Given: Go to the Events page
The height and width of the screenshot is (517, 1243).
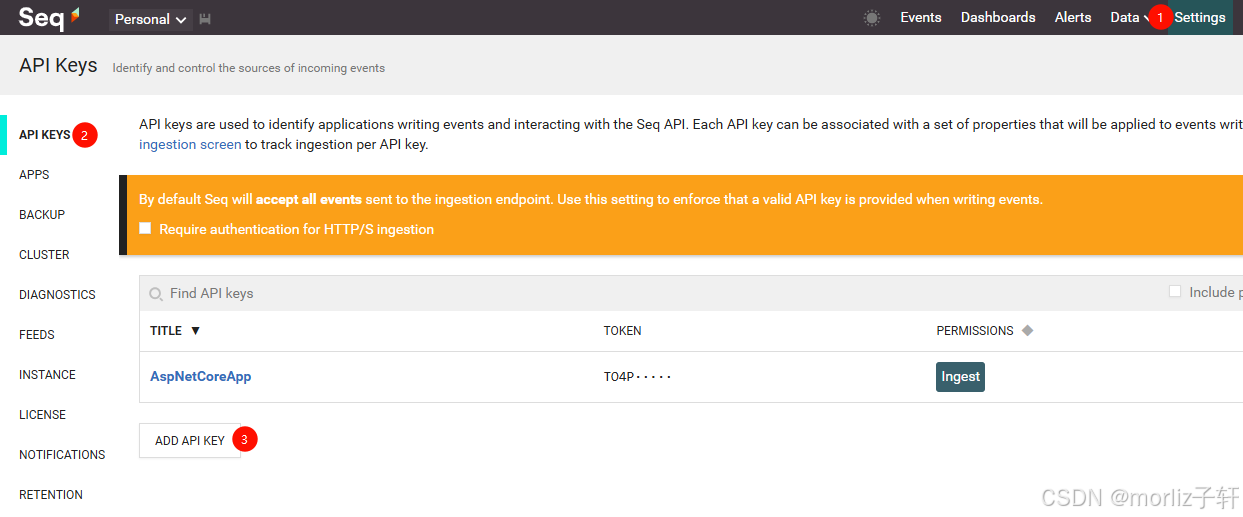Looking at the screenshot, I should (921, 18).
